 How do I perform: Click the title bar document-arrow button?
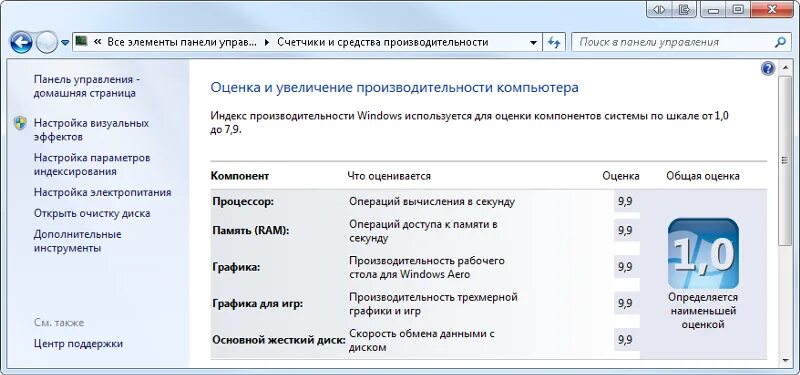point(684,9)
